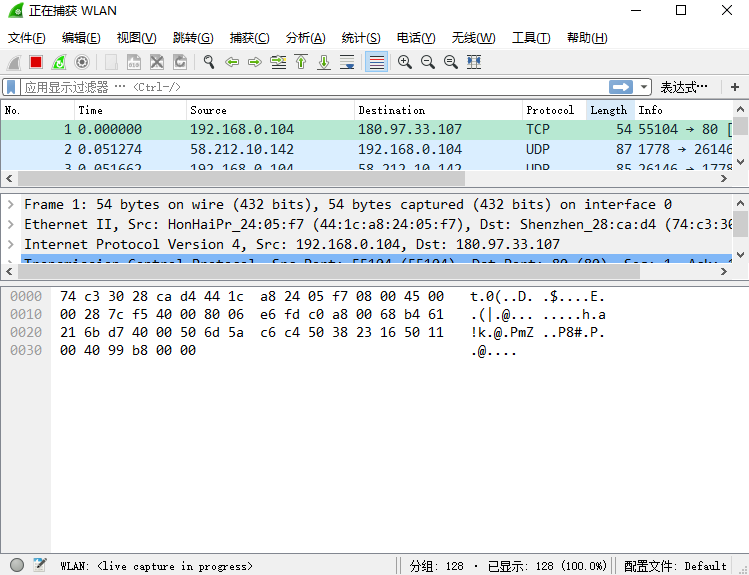Jump to the last packet
The height and width of the screenshot is (575, 749).
pyautogui.click(x=324, y=62)
